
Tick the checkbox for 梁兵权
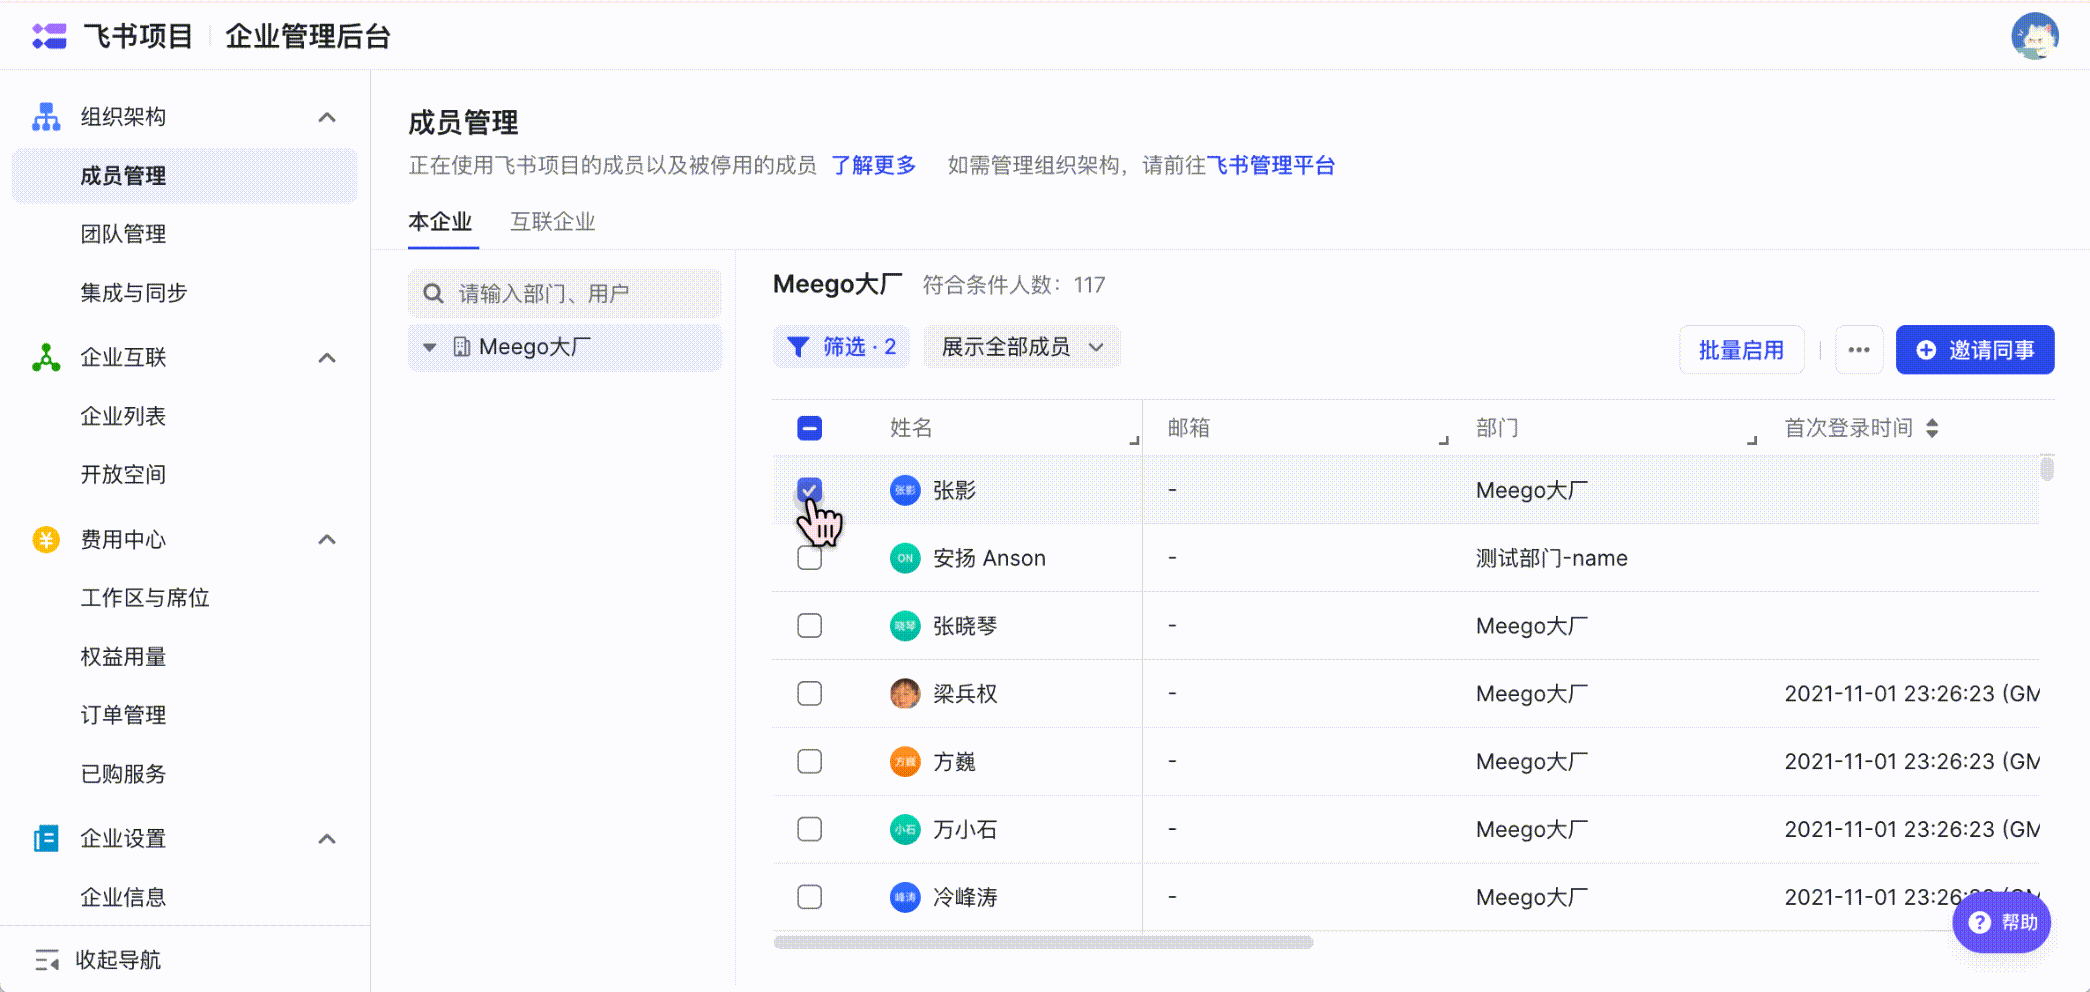click(x=810, y=694)
